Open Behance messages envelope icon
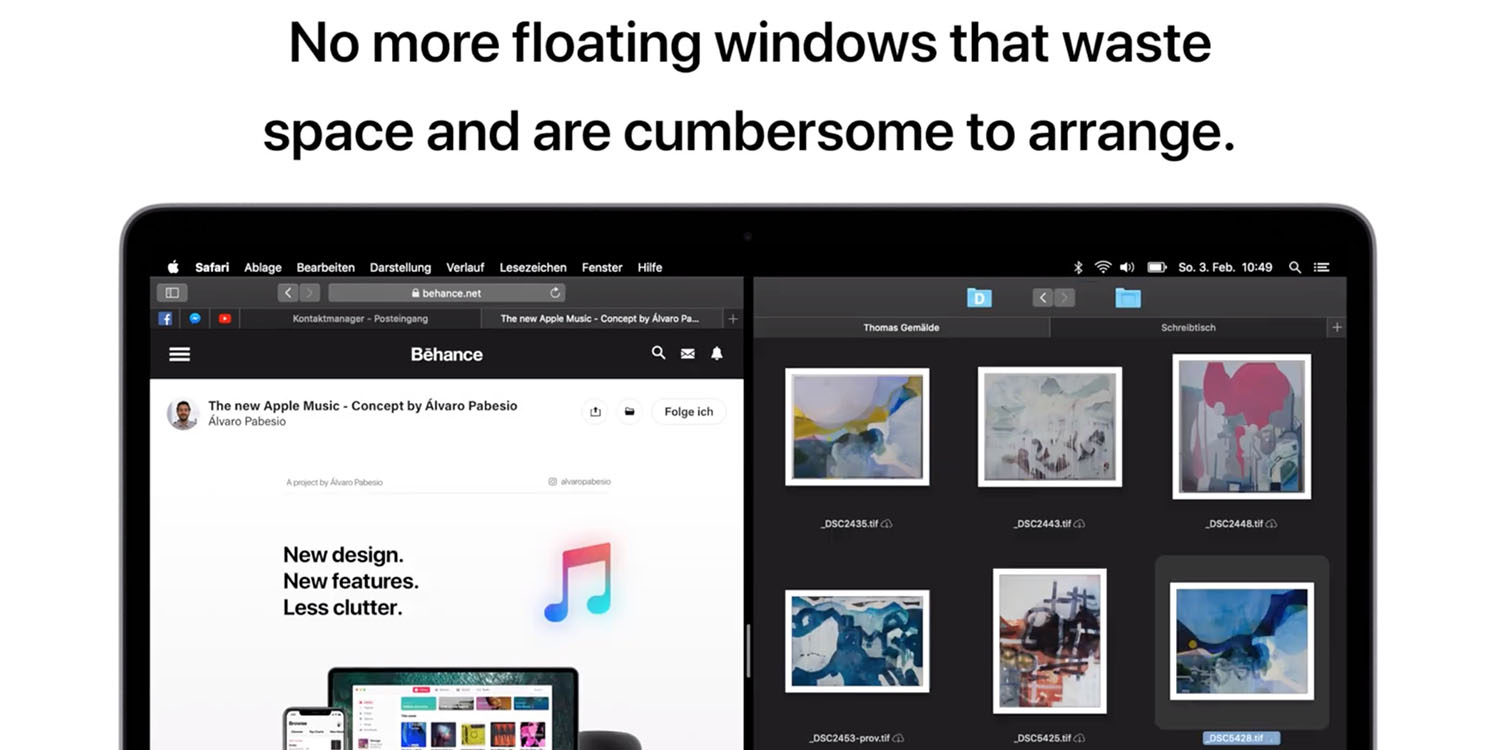Viewport: 1500px width, 750px height. (x=688, y=354)
